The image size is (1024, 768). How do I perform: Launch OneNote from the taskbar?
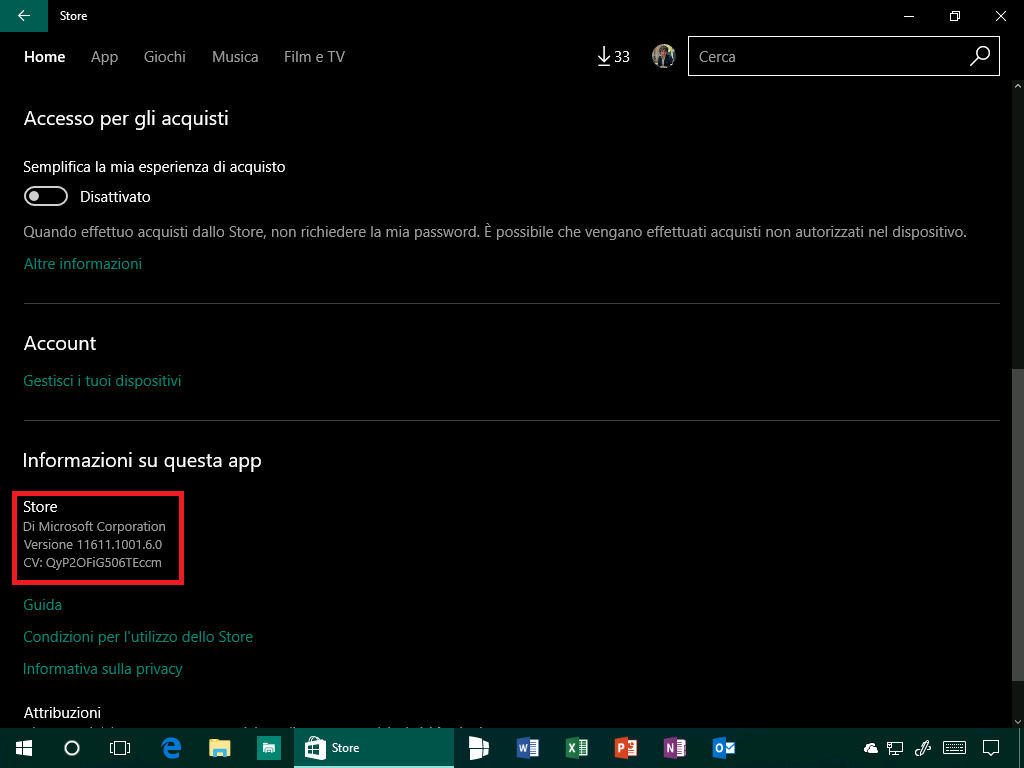pyautogui.click(x=675, y=748)
